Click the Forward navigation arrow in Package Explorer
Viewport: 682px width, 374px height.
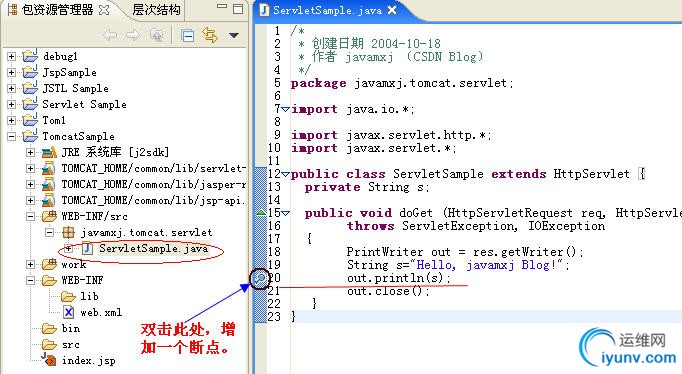pyautogui.click(x=133, y=35)
